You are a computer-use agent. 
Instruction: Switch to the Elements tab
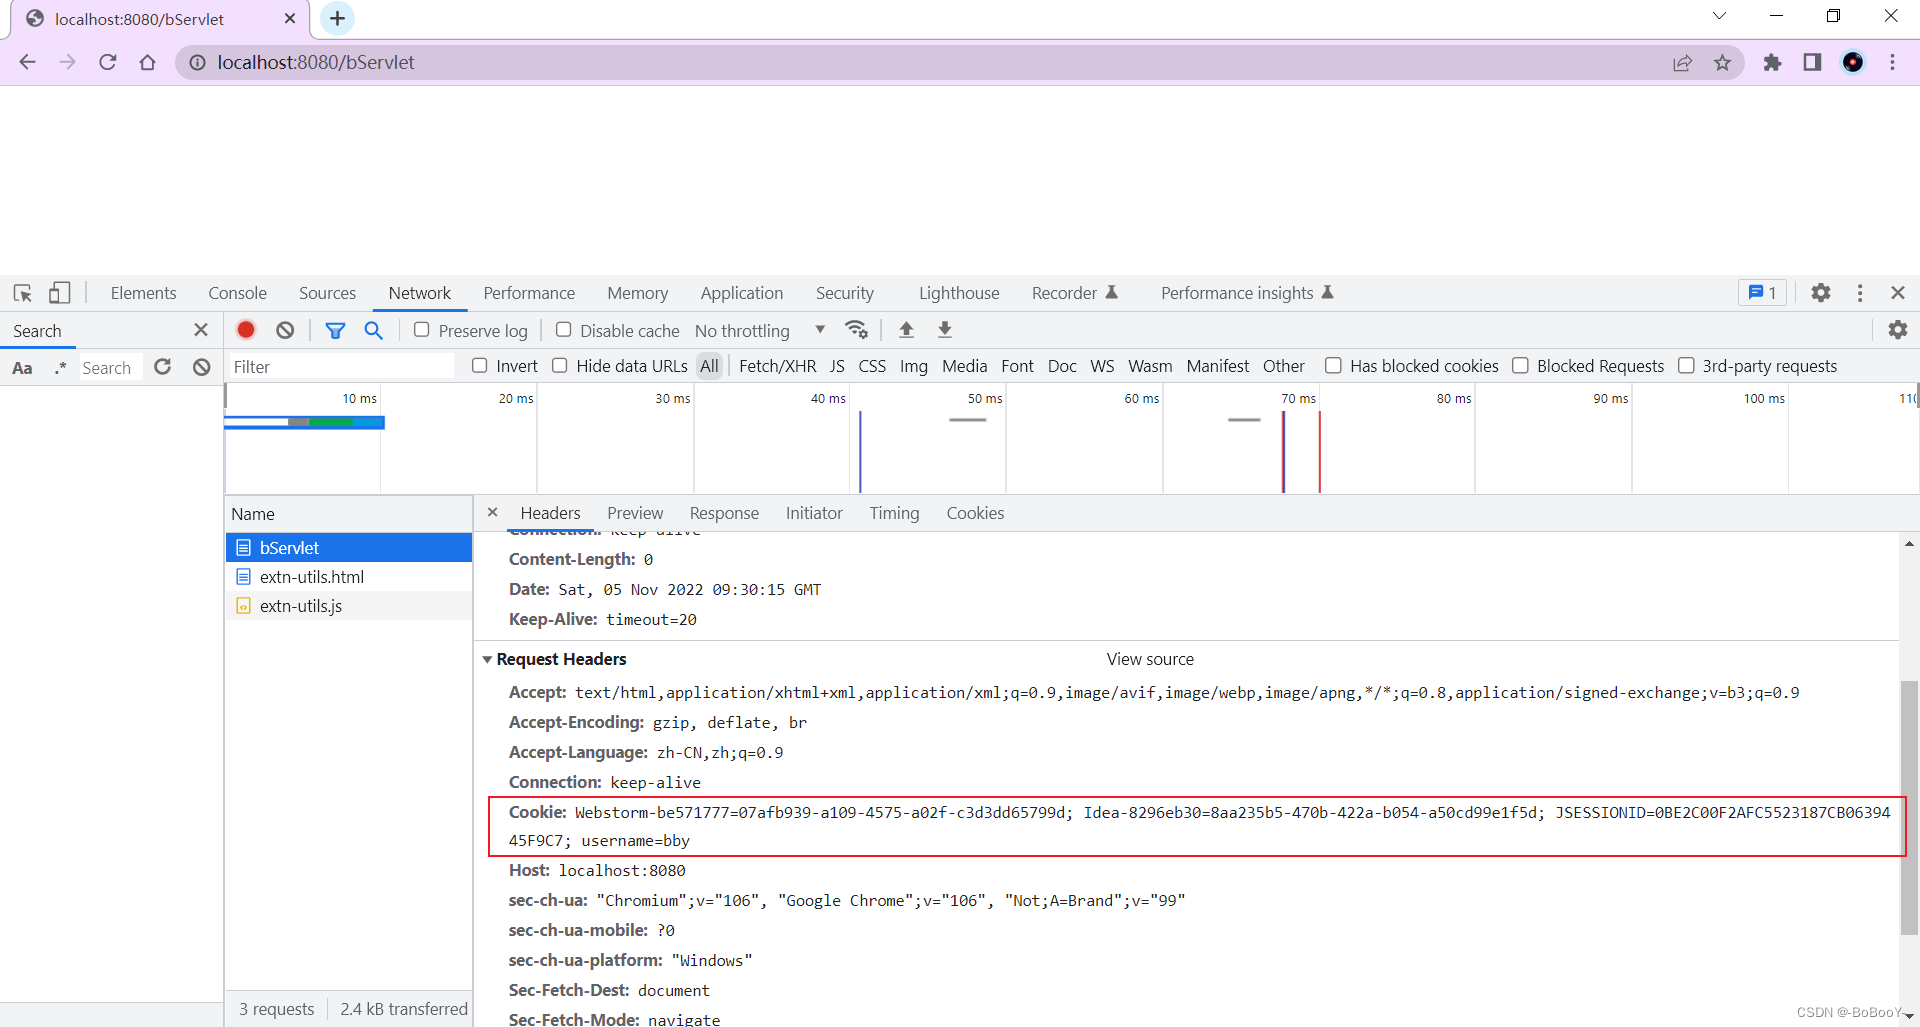[143, 293]
